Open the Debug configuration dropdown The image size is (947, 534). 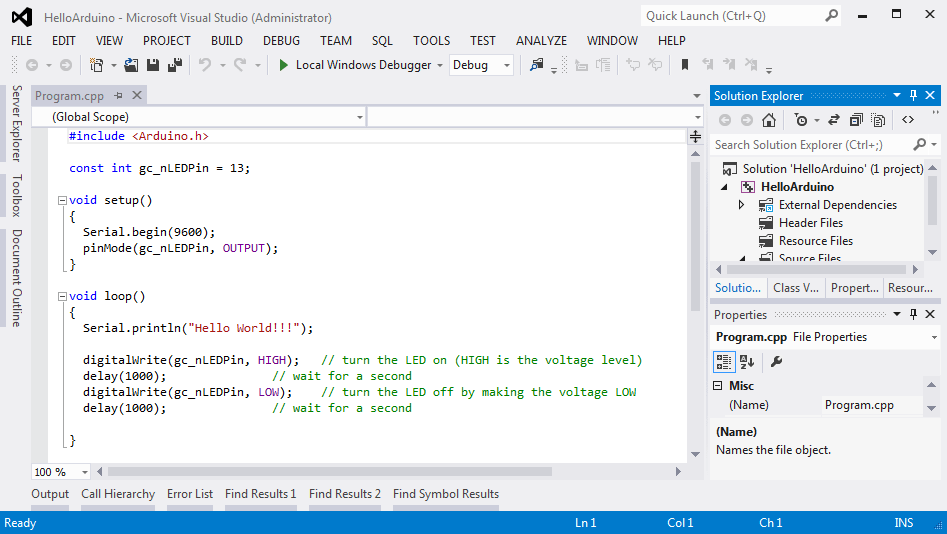[507, 65]
